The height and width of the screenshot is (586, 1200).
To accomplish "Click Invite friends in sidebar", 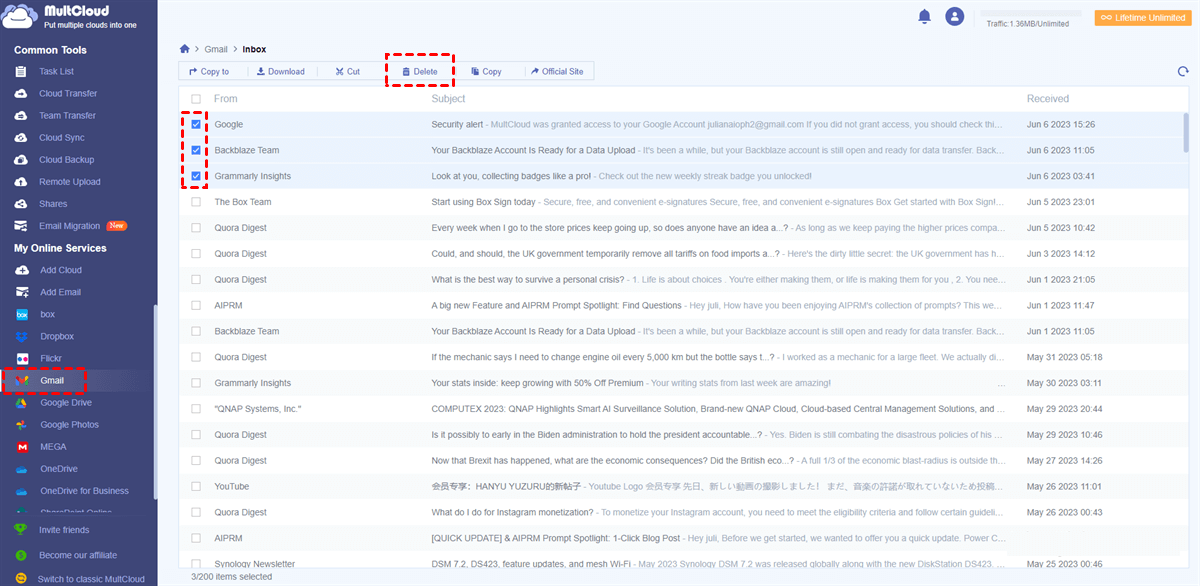I will (x=64, y=530).
